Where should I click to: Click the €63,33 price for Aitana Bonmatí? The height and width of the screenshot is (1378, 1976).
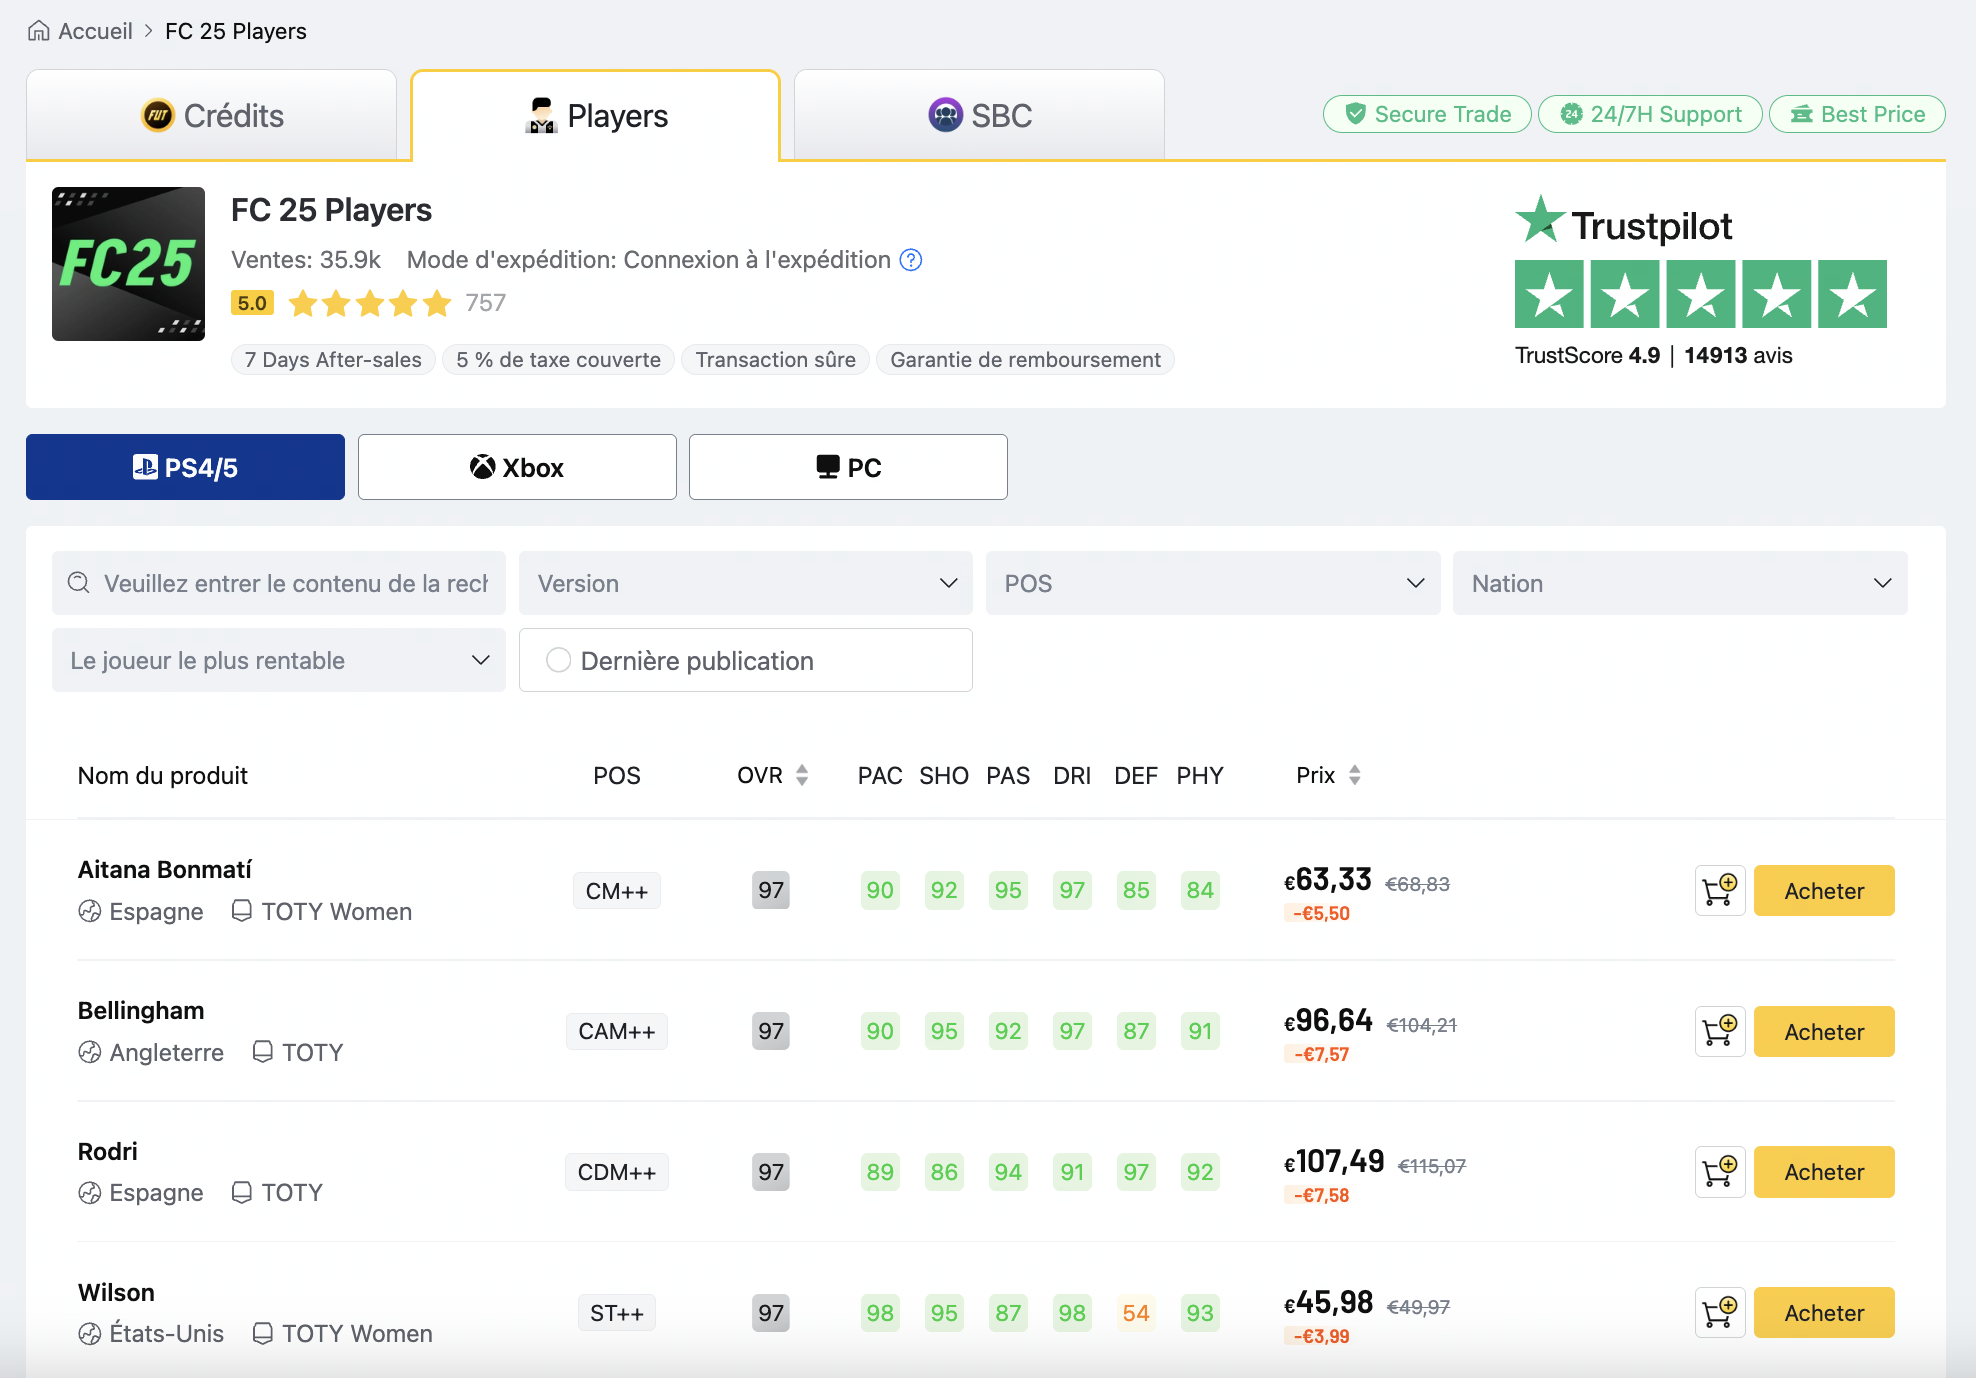tap(1328, 880)
